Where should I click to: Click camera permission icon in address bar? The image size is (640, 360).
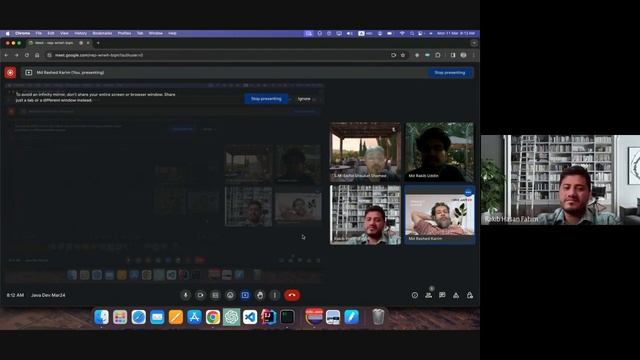pos(393,55)
